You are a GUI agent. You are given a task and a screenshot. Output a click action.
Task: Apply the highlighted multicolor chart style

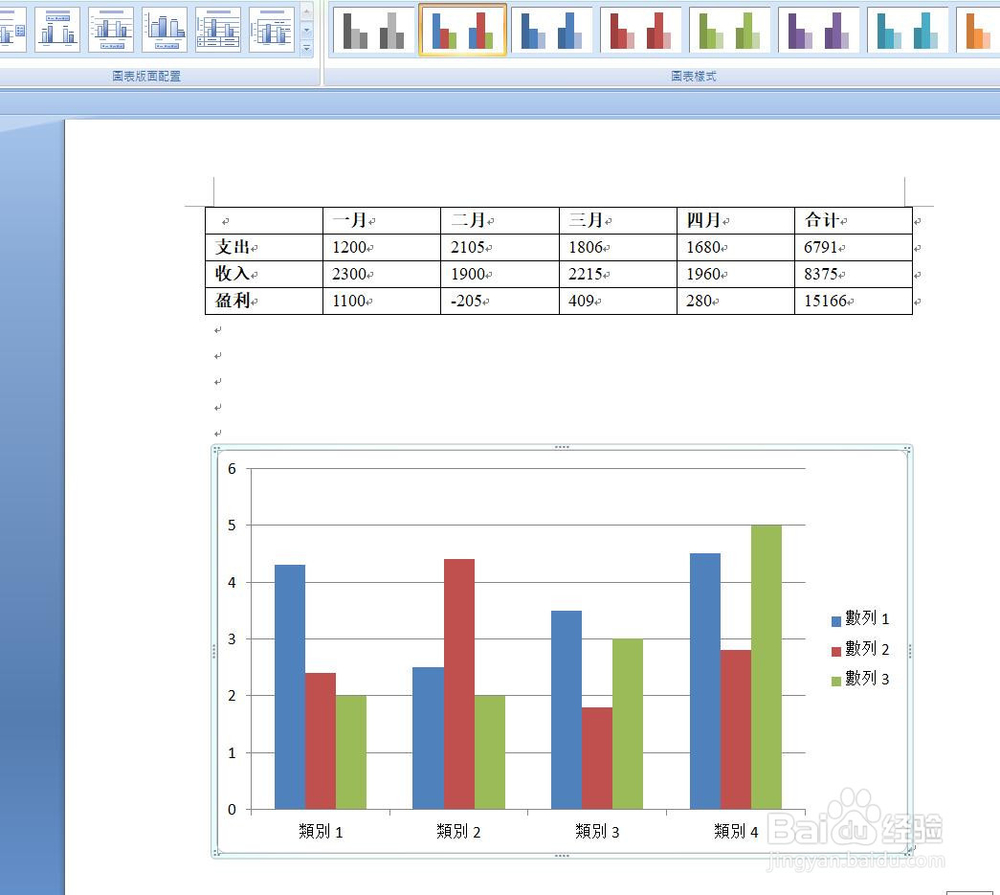pos(462,28)
